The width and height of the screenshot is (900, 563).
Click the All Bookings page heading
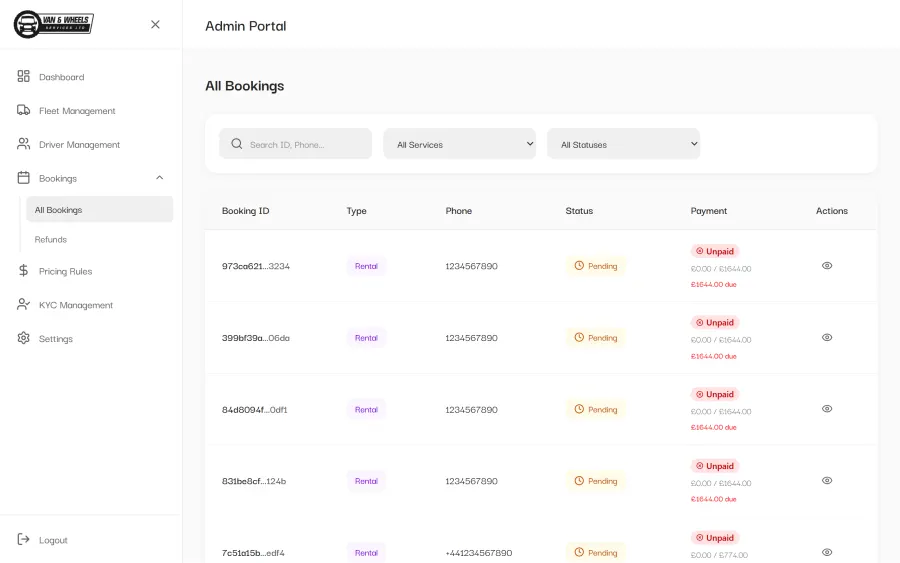[245, 86]
